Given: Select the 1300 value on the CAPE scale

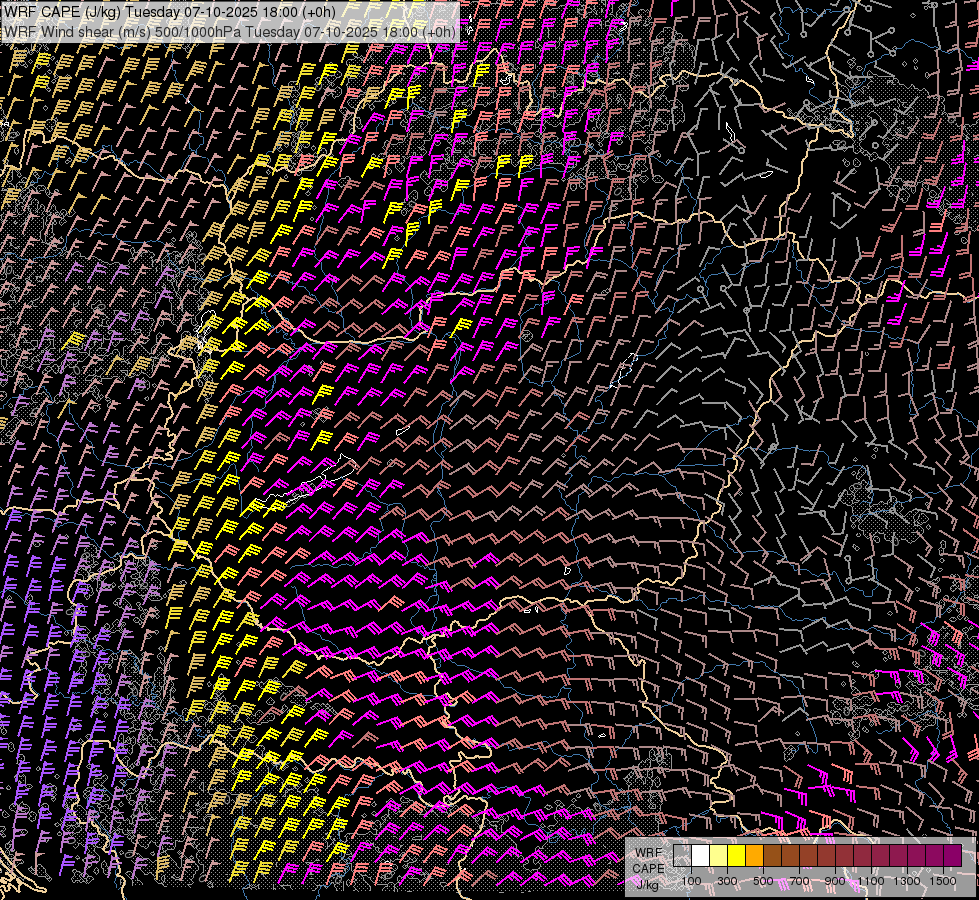Looking at the screenshot, I should click(x=907, y=881).
